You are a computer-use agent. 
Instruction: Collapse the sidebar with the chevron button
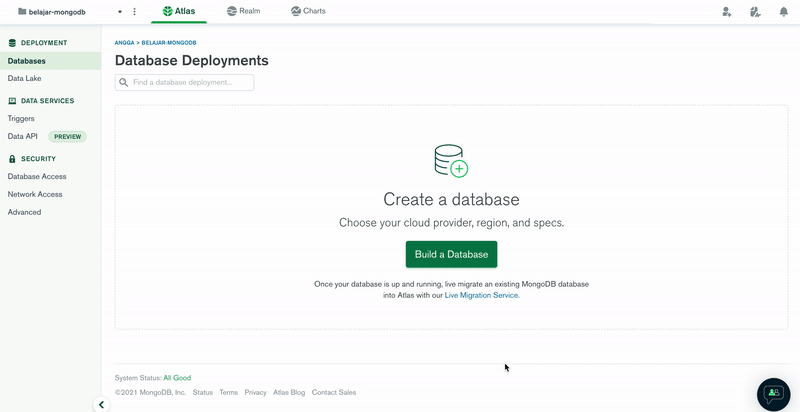101,405
